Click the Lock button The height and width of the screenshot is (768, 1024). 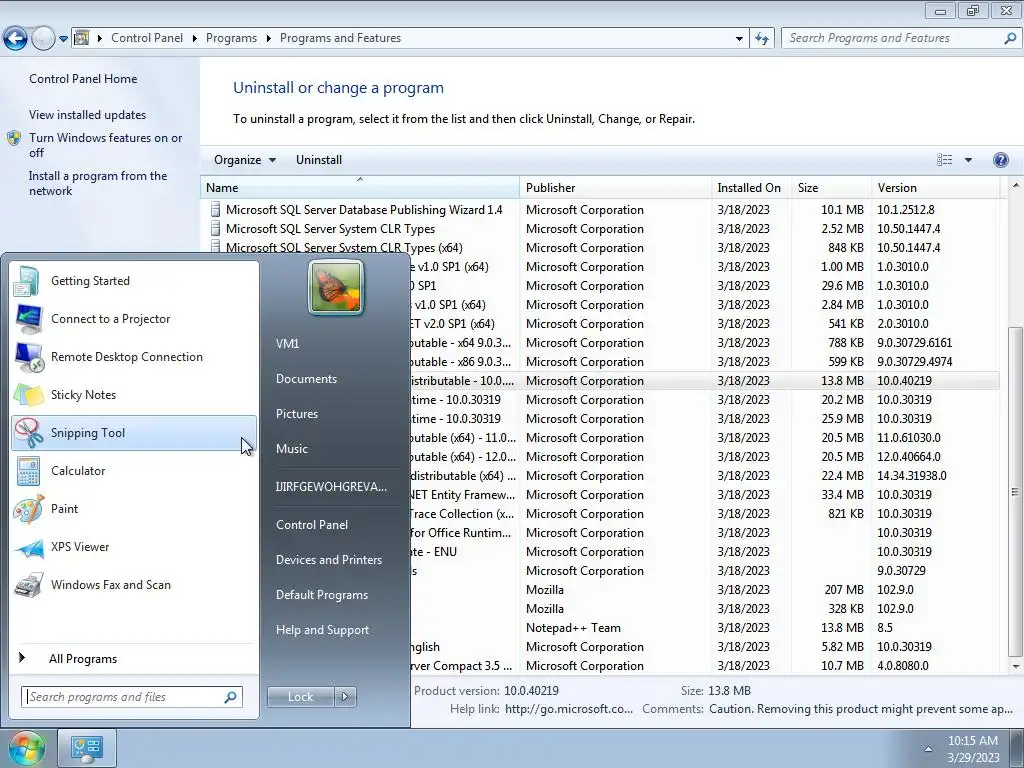tap(300, 697)
